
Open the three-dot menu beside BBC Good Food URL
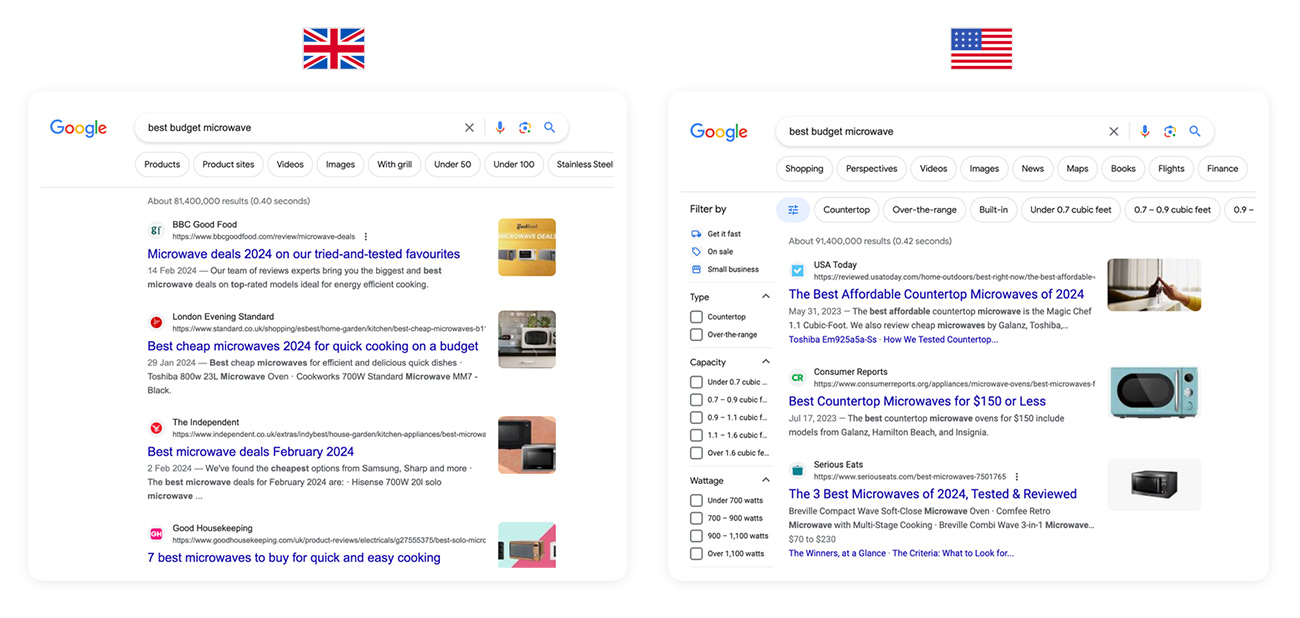(x=366, y=237)
